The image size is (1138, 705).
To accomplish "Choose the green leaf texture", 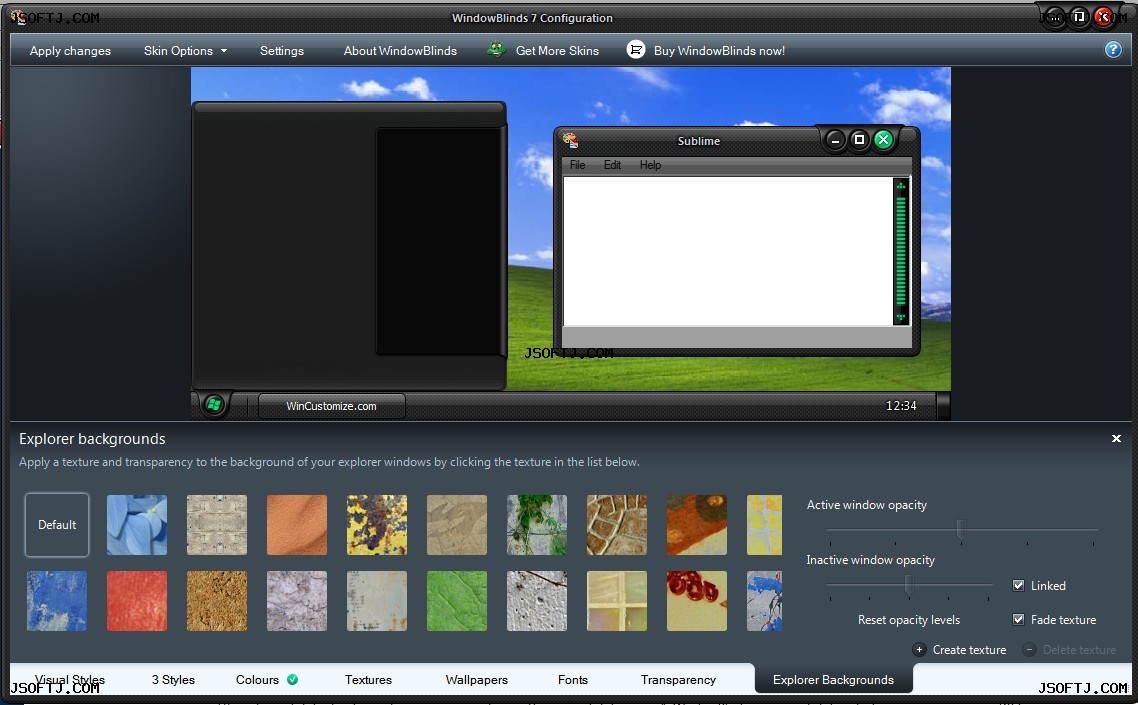I will coord(457,600).
